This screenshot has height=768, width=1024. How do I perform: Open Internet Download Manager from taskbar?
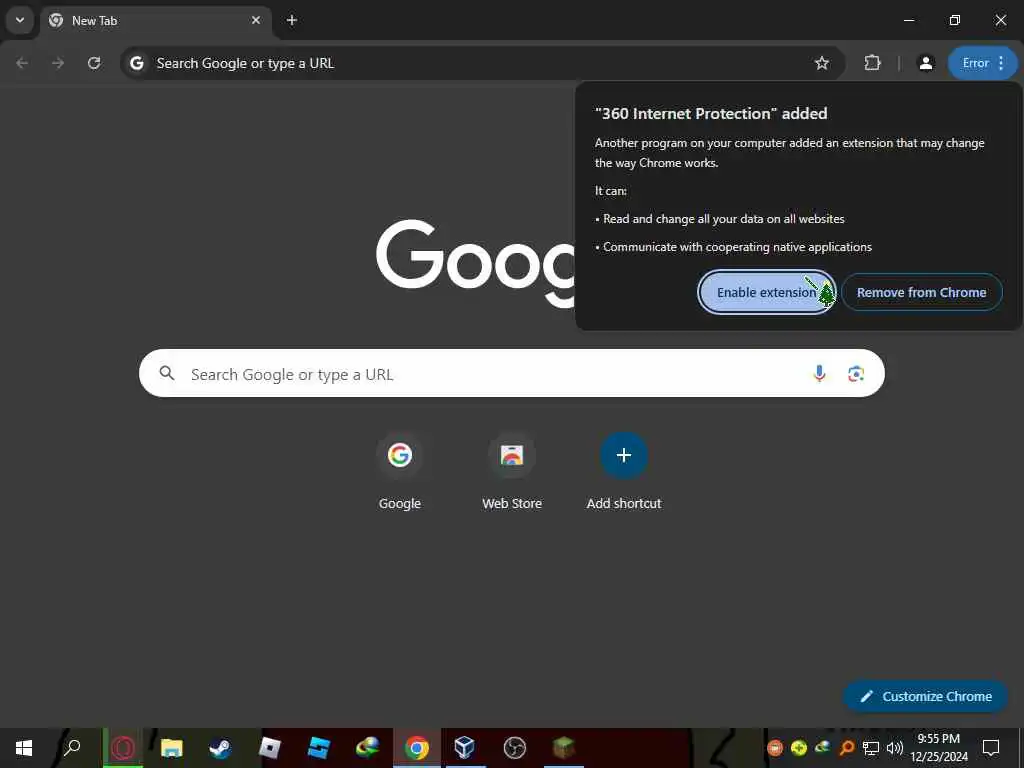(x=368, y=748)
